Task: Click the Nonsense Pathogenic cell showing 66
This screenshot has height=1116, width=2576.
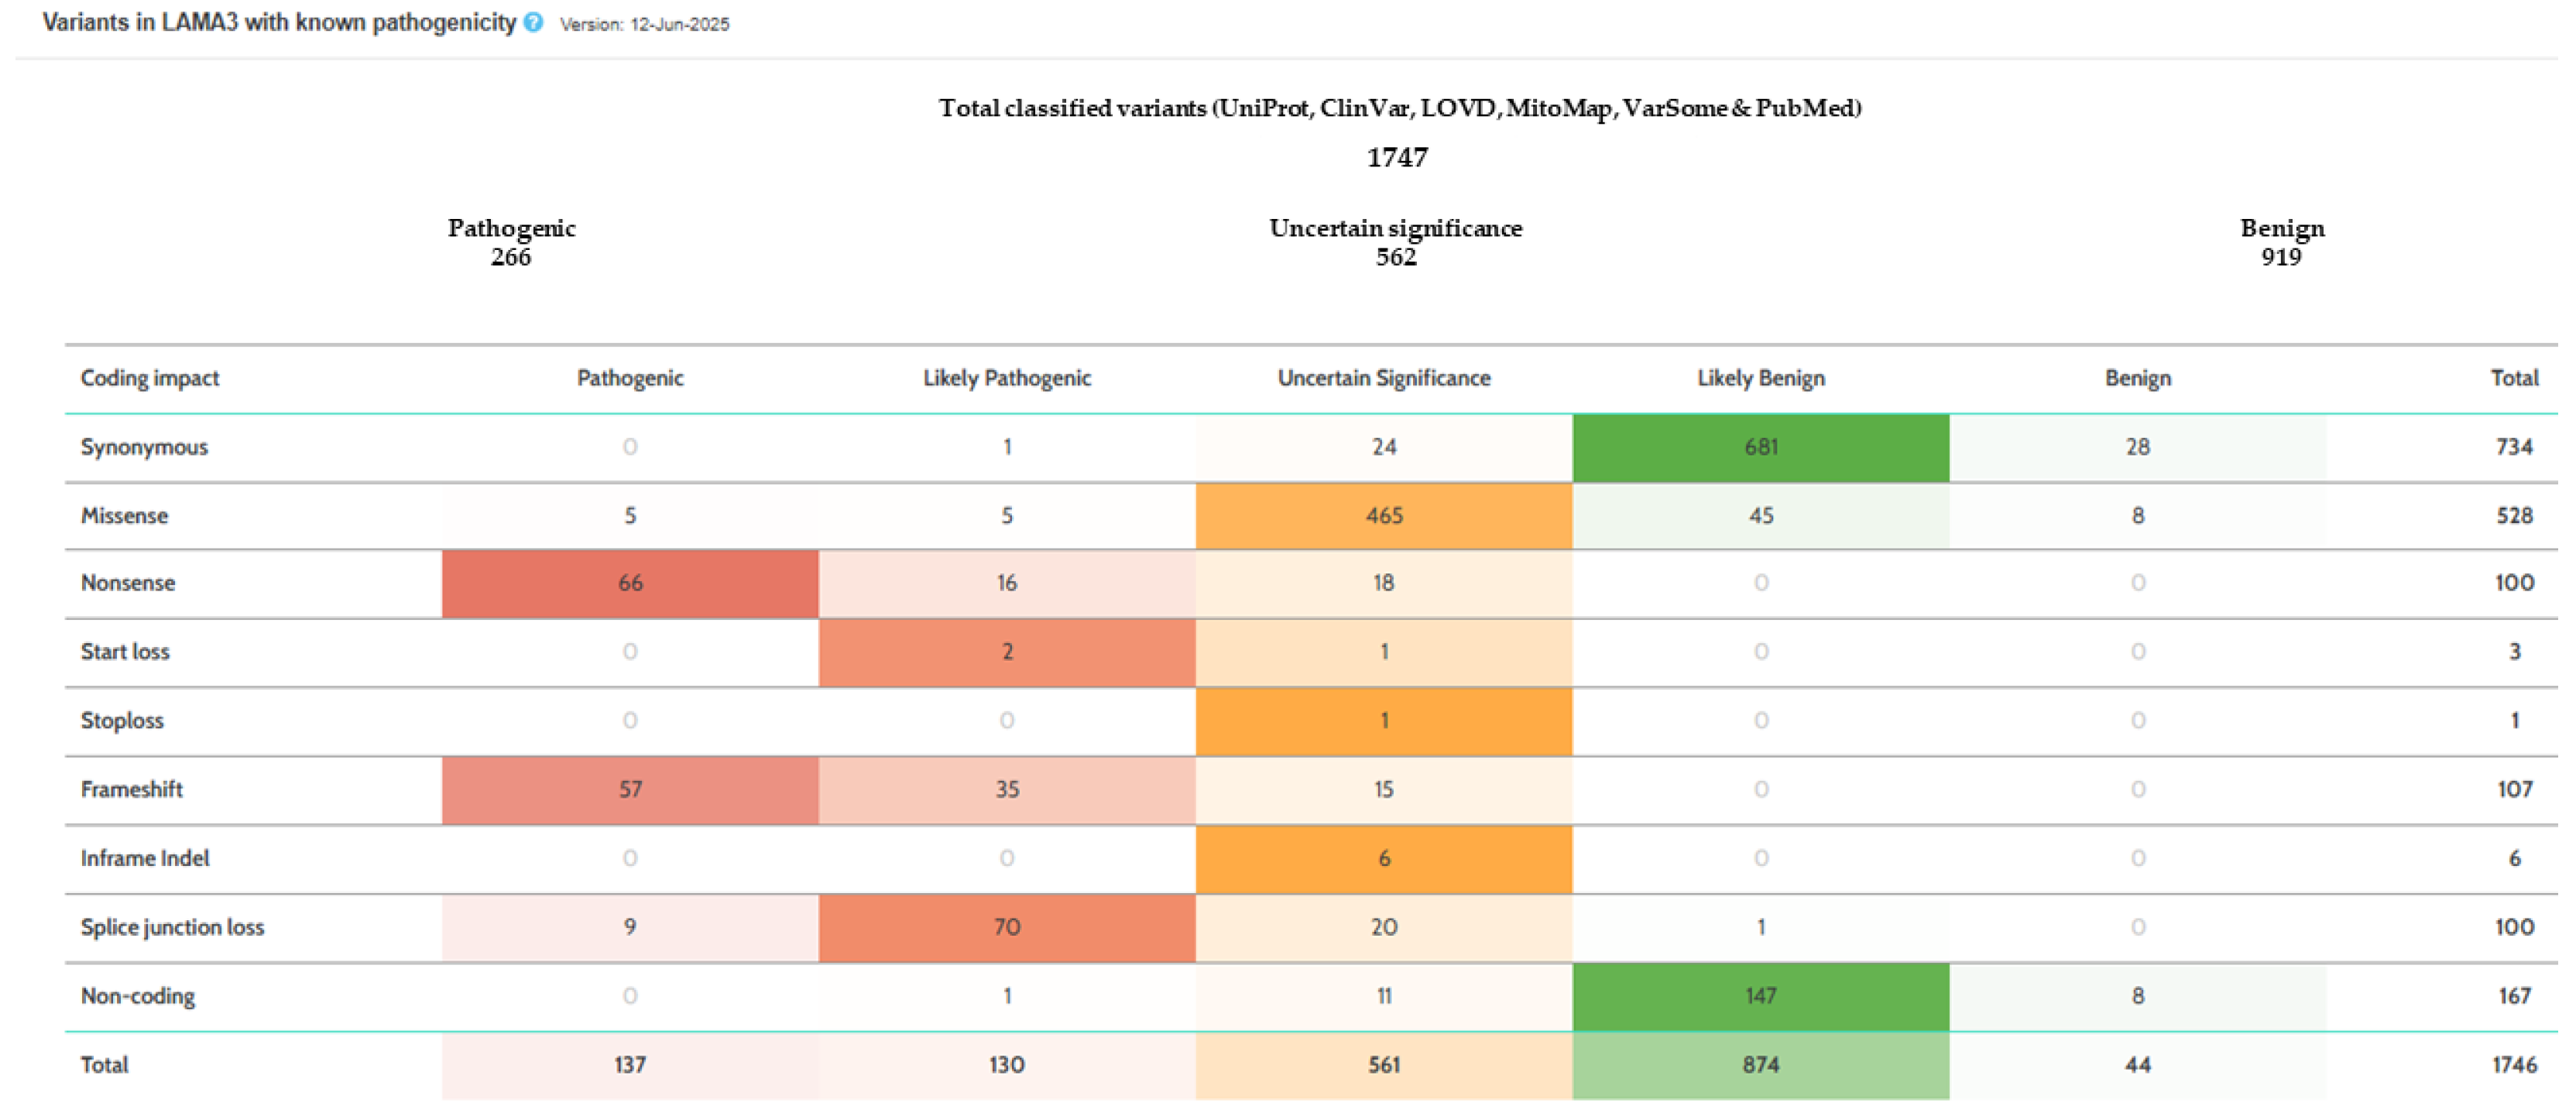Action: (630, 583)
